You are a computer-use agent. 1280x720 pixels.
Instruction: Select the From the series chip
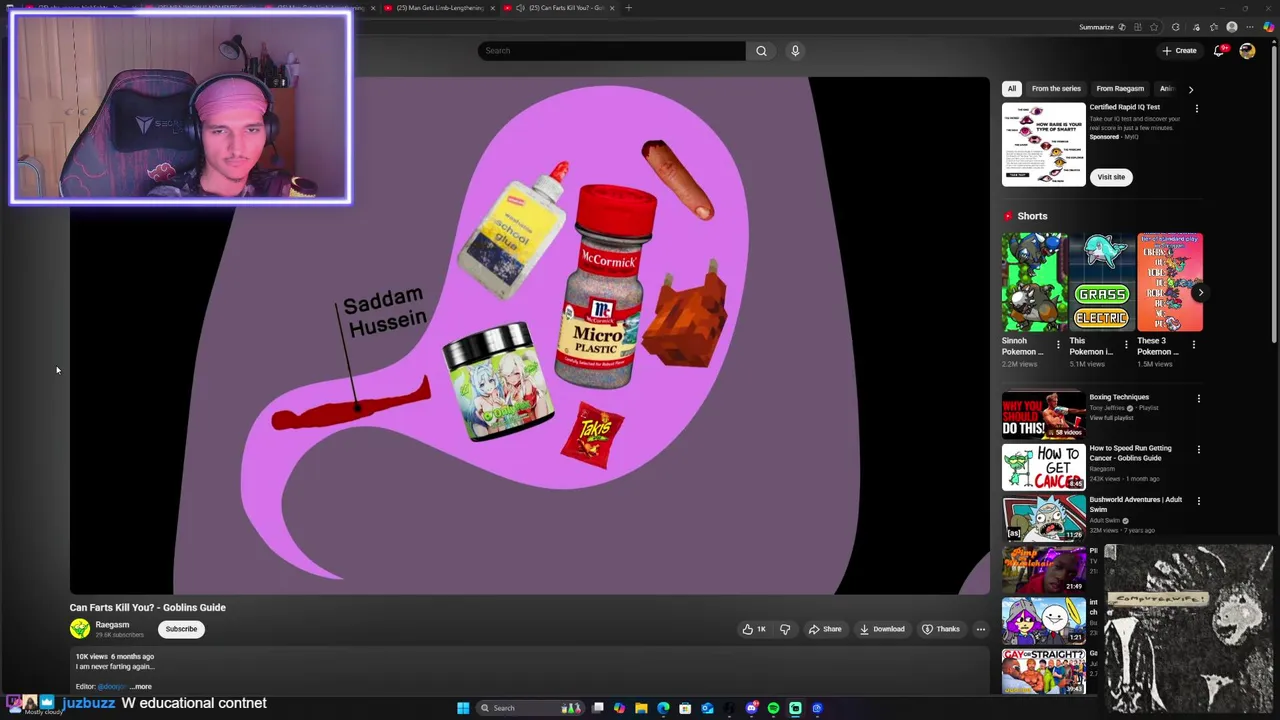(x=1056, y=89)
